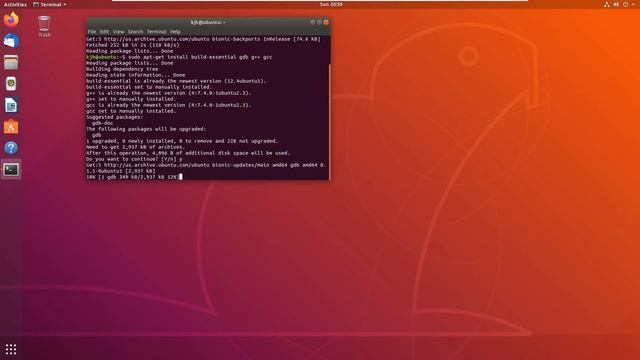
Task: Open the Search menu in Terminal
Action: pos(135,31)
